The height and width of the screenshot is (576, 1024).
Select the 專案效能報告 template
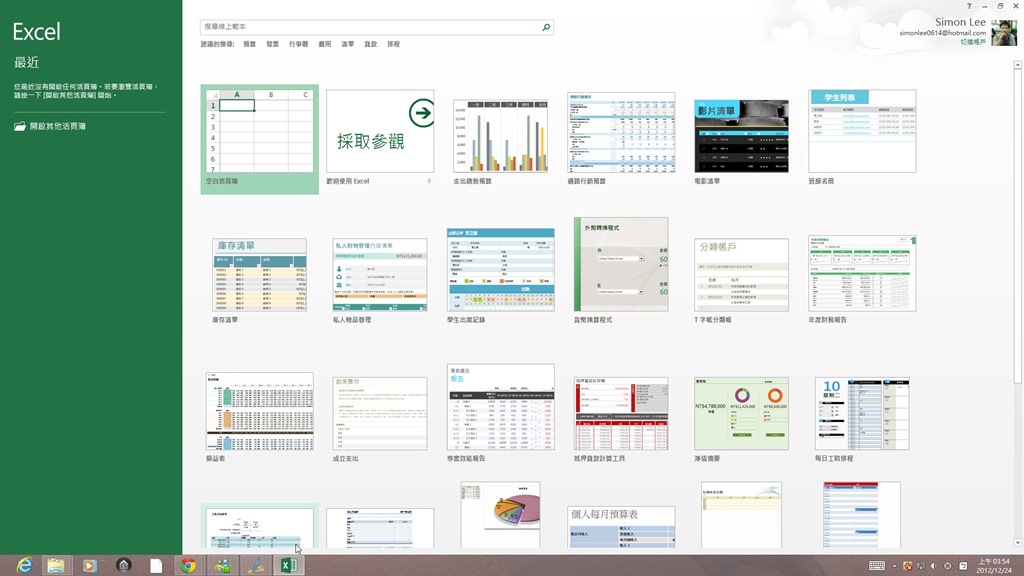[500, 407]
